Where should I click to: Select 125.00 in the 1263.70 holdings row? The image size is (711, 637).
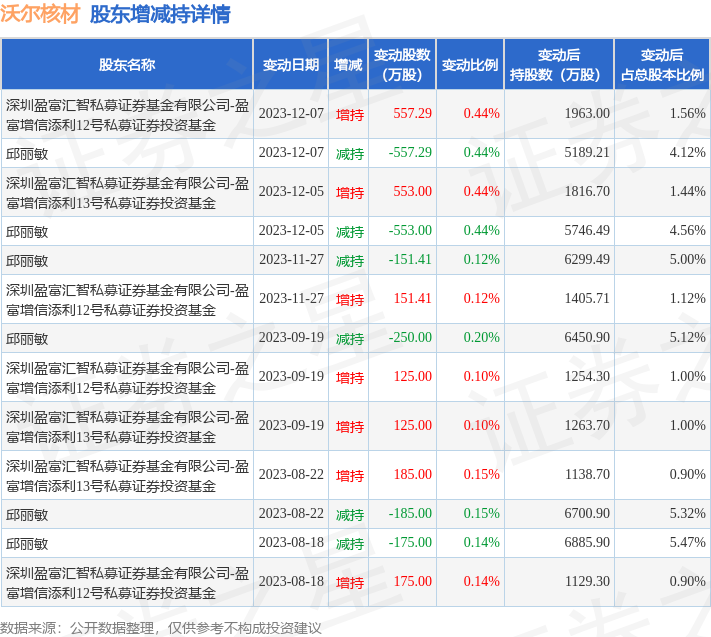point(412,425)
